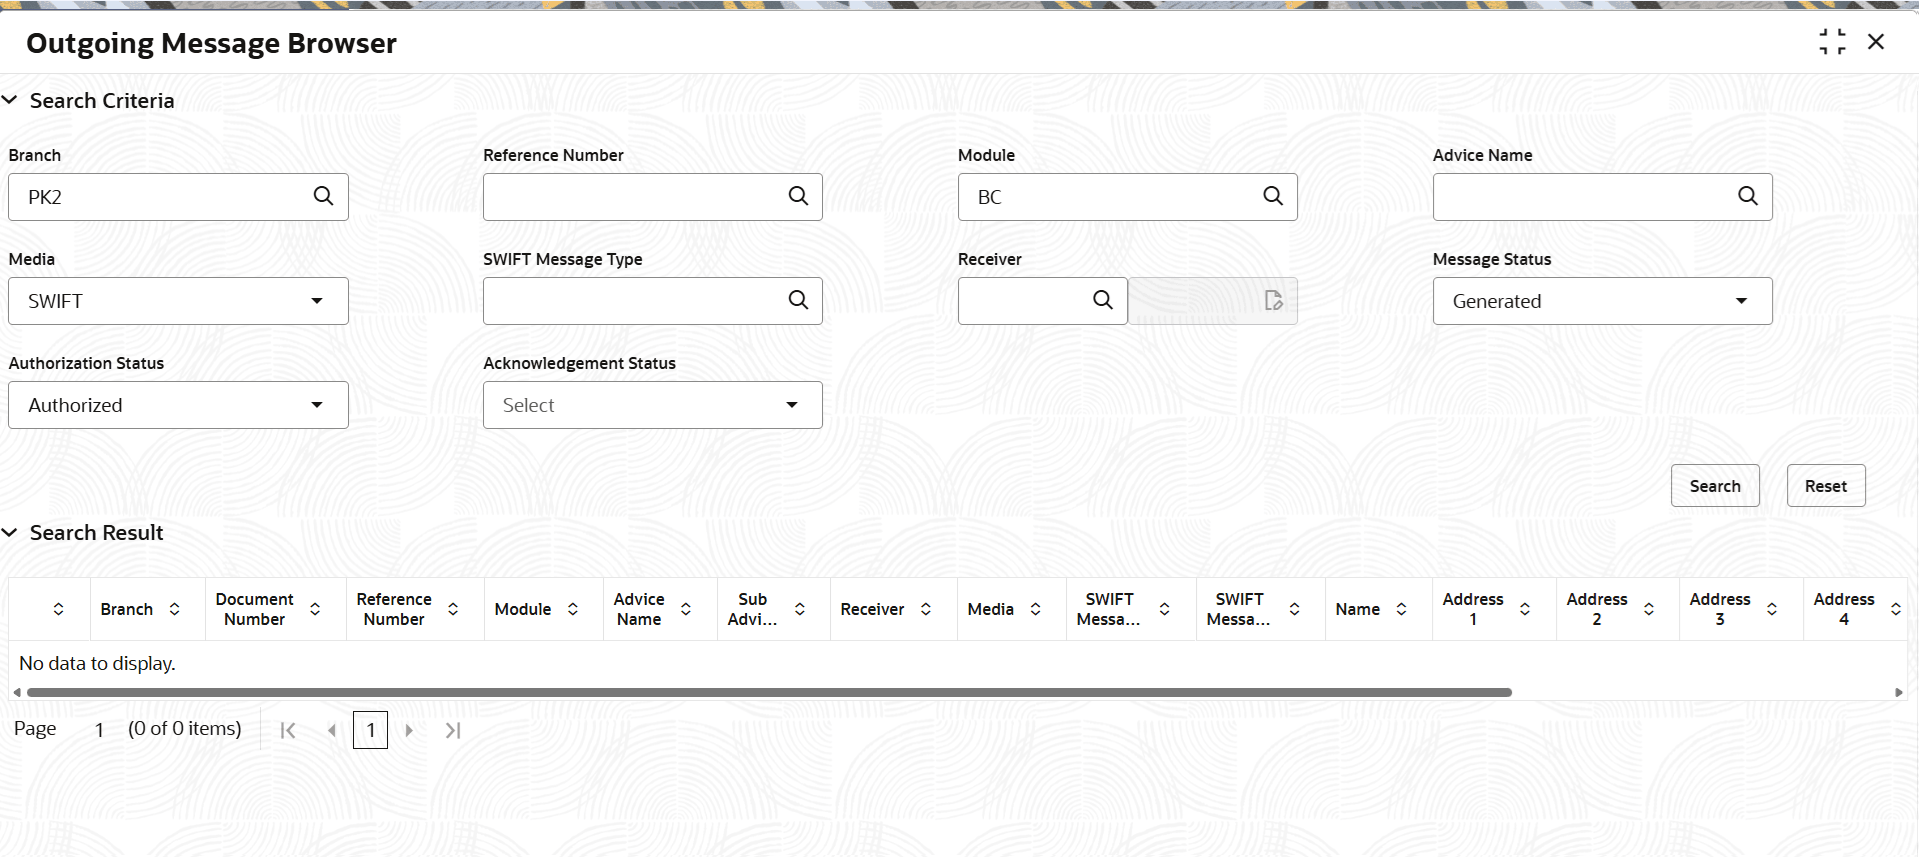Open Message Status dropdown showing Generated

[1603, 301]
